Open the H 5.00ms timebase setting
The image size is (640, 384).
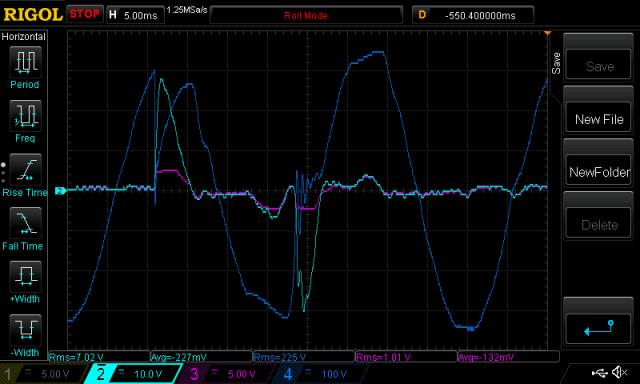[x=135, y=15]
